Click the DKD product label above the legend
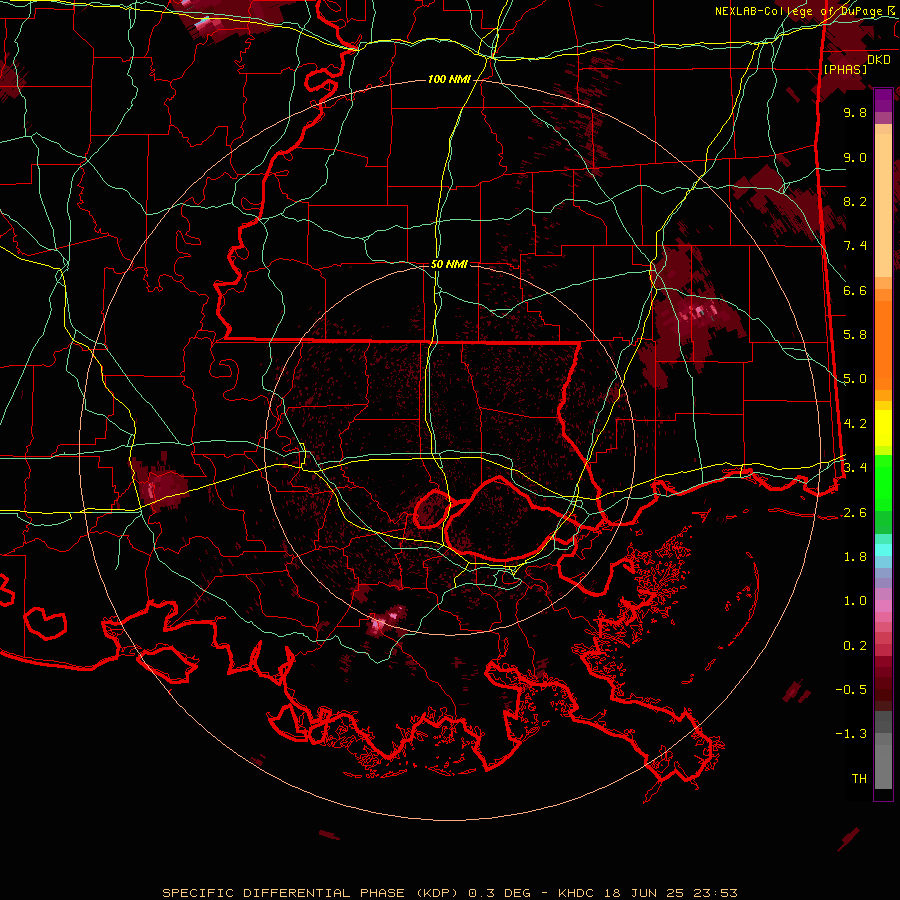Viewport: 900px width, 900px height. click(x=879, y=59)
